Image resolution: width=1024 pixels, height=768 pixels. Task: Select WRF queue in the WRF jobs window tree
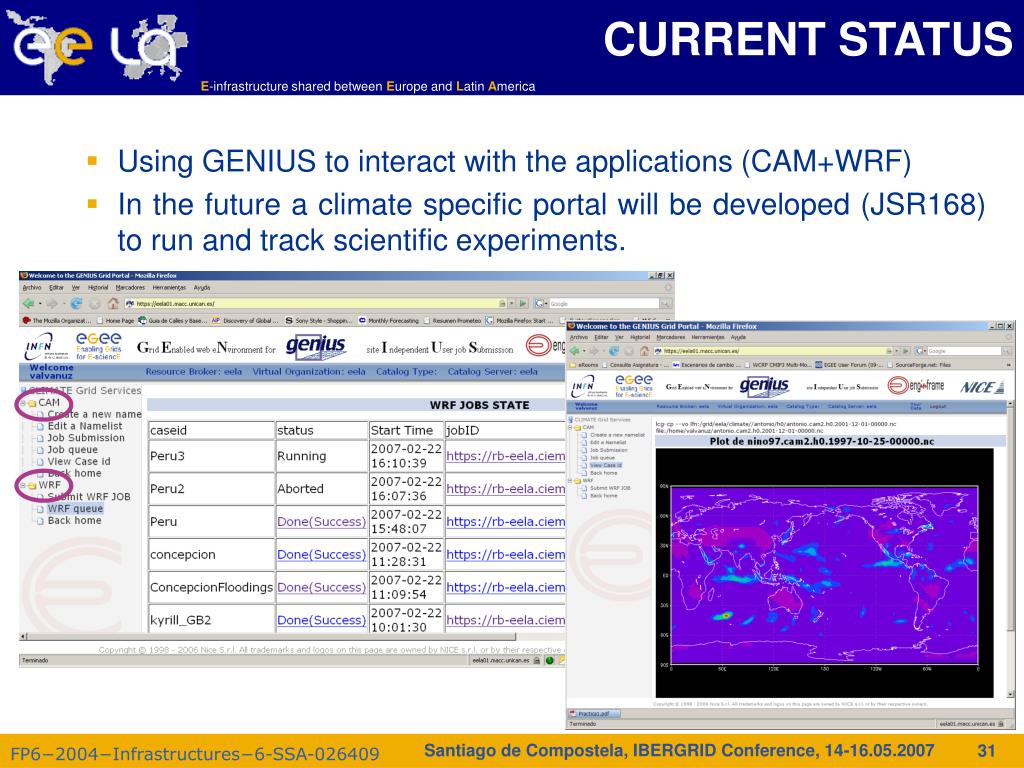[x=75, y=508]
